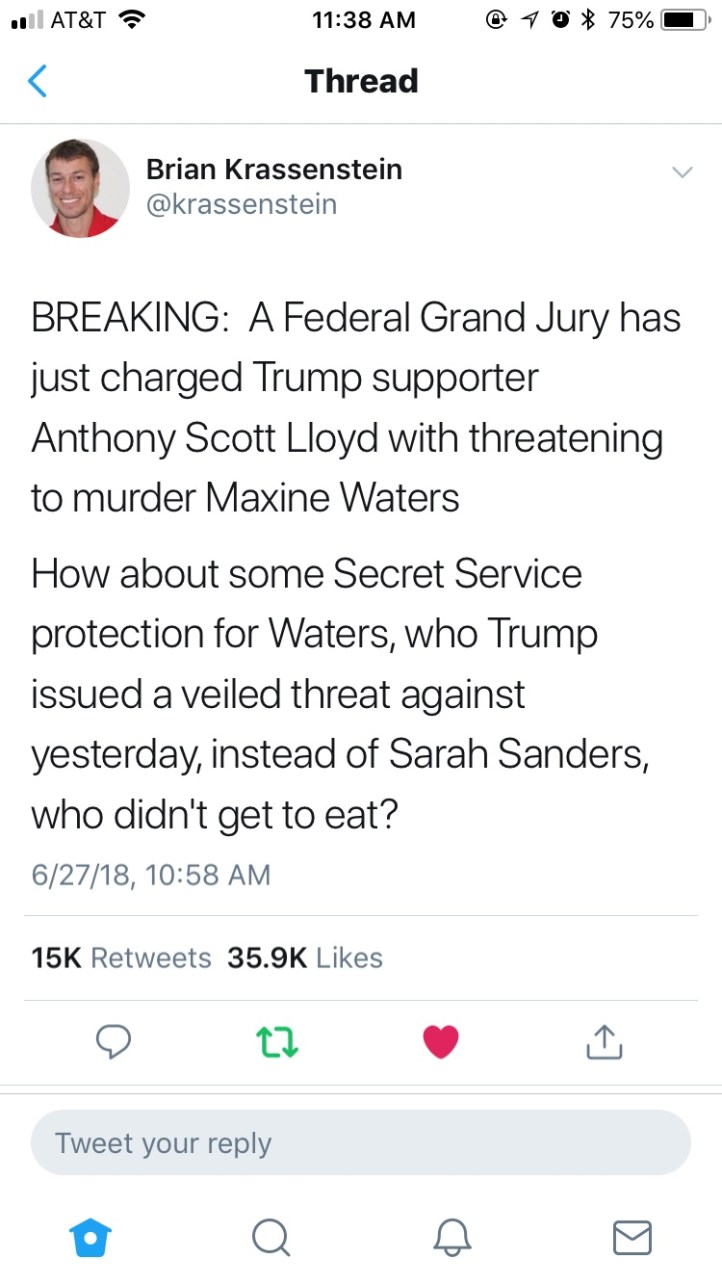The height and width of the screenshot is (1285, 722).
Task: Open the tweet options chevron menu
Action: click(x=682, y=172)
